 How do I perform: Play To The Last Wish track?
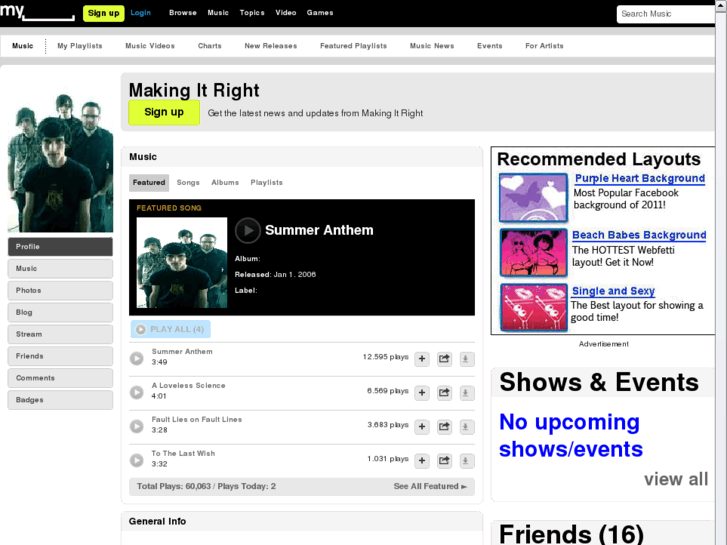[136, 460]
